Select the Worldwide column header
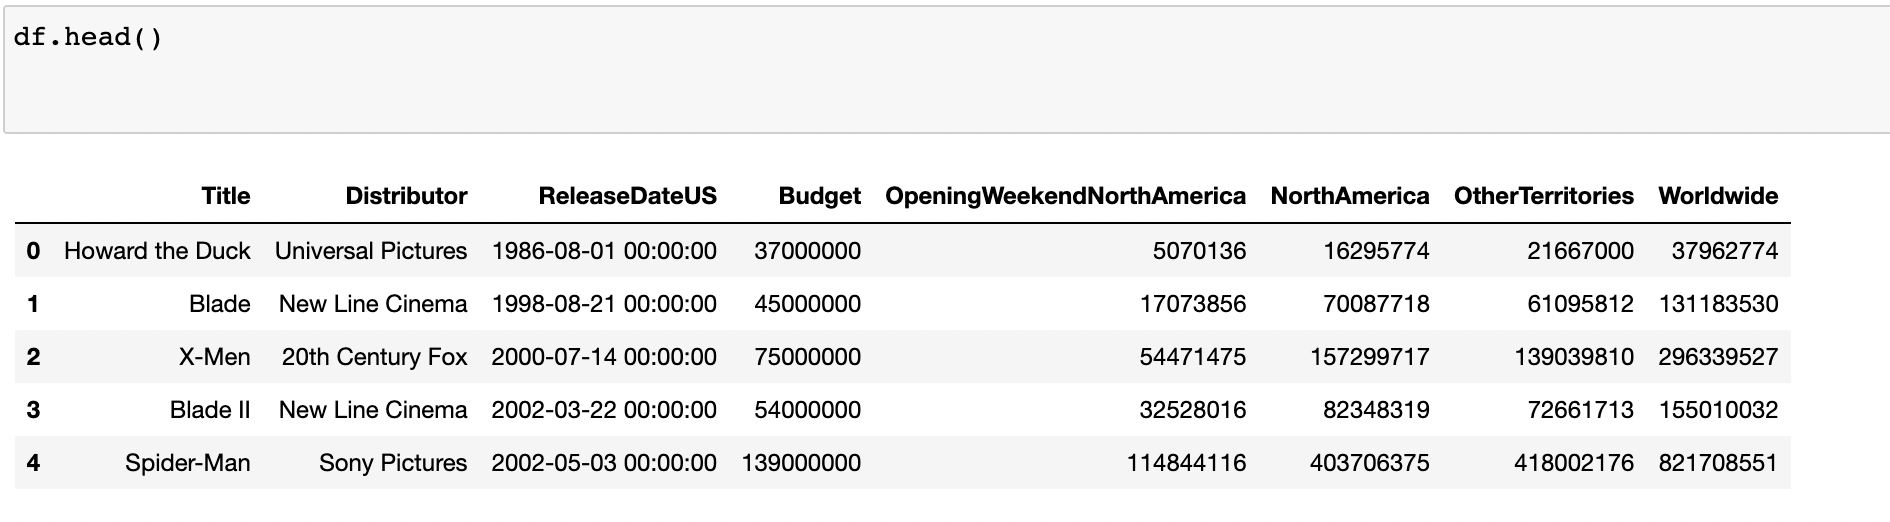Viewport: 1890px width, 522px height. click(x=1718, y=196)
